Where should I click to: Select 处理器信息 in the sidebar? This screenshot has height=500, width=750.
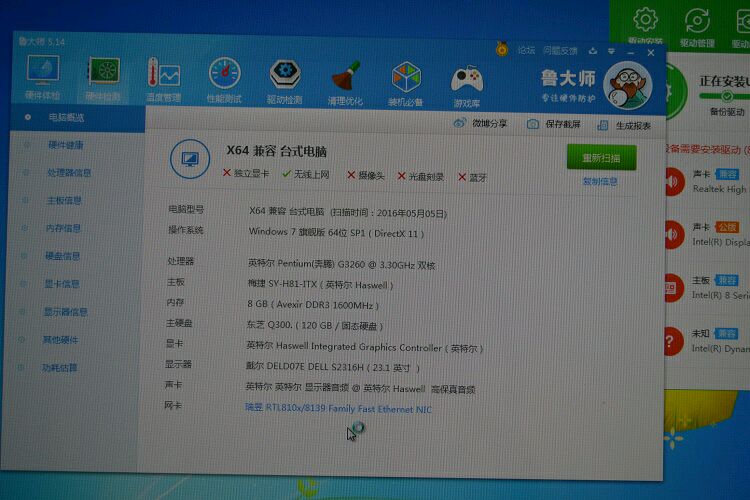click(69, 173)
